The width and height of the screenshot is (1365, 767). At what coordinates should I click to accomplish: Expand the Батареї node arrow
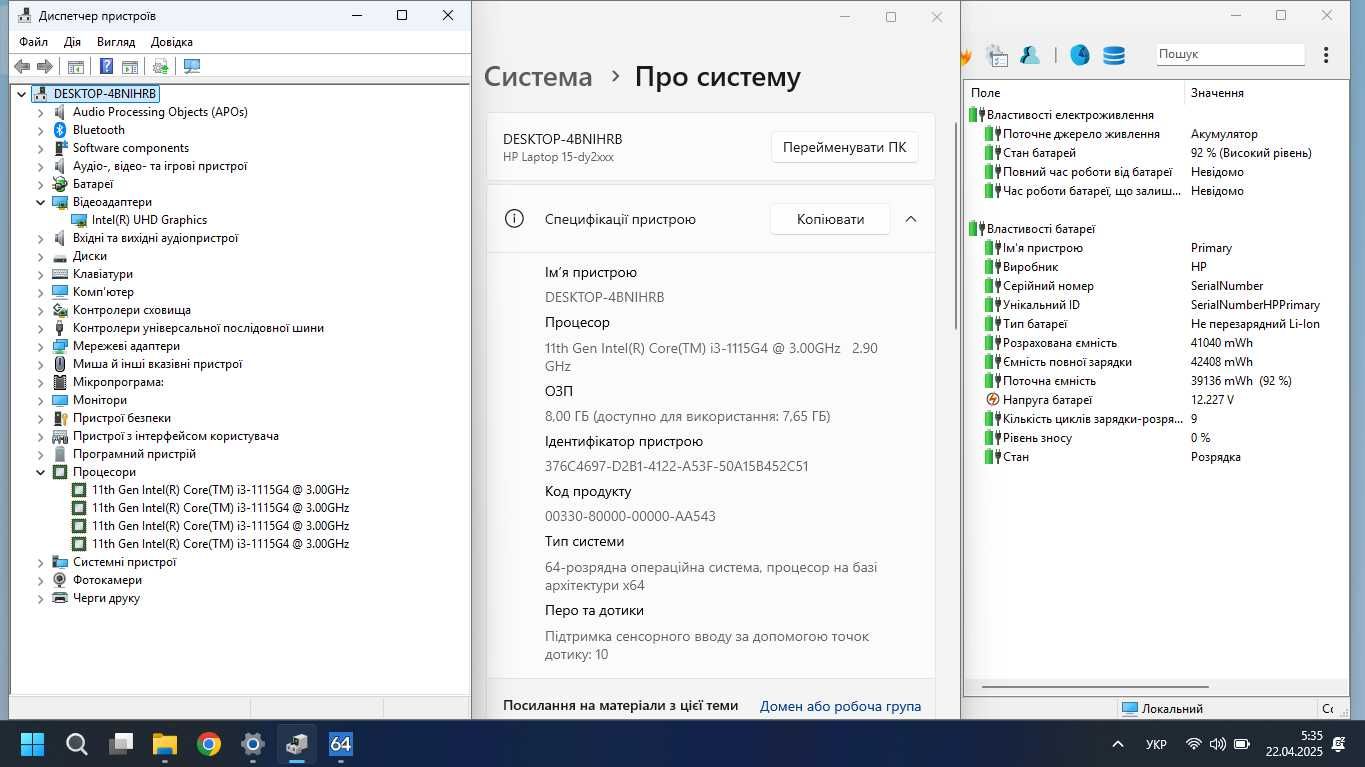click(41, 184)
